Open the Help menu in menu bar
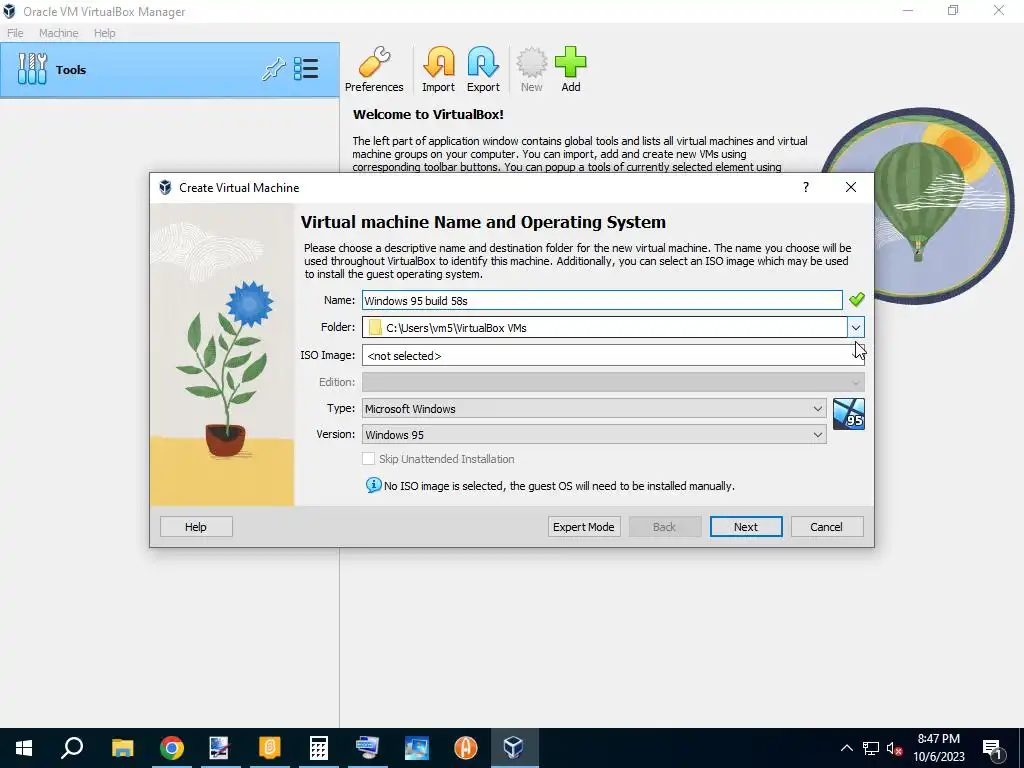This screenshot has width=1024, height=768. click(x=104, y=33)
